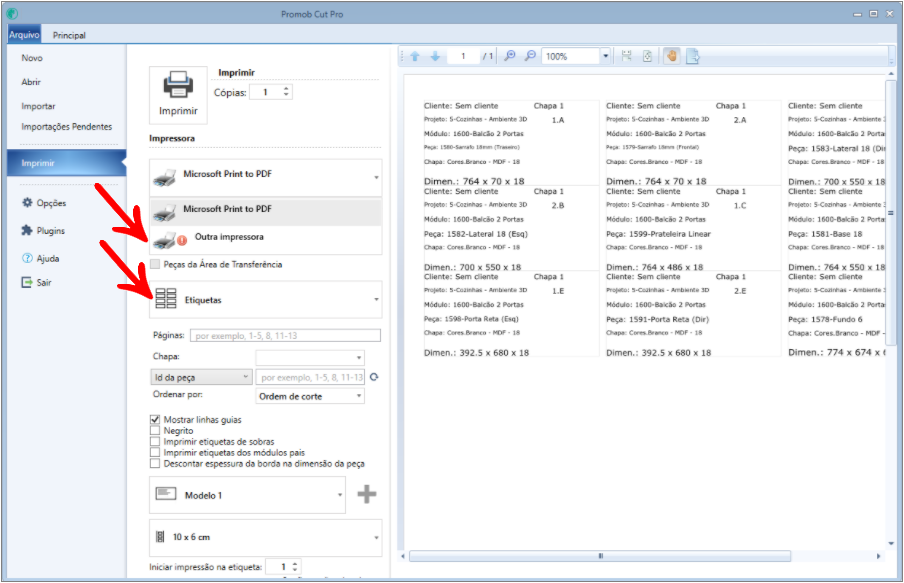904x583 pixels.
Task: Select Abrir in the file menu
Action: [31, 82]
